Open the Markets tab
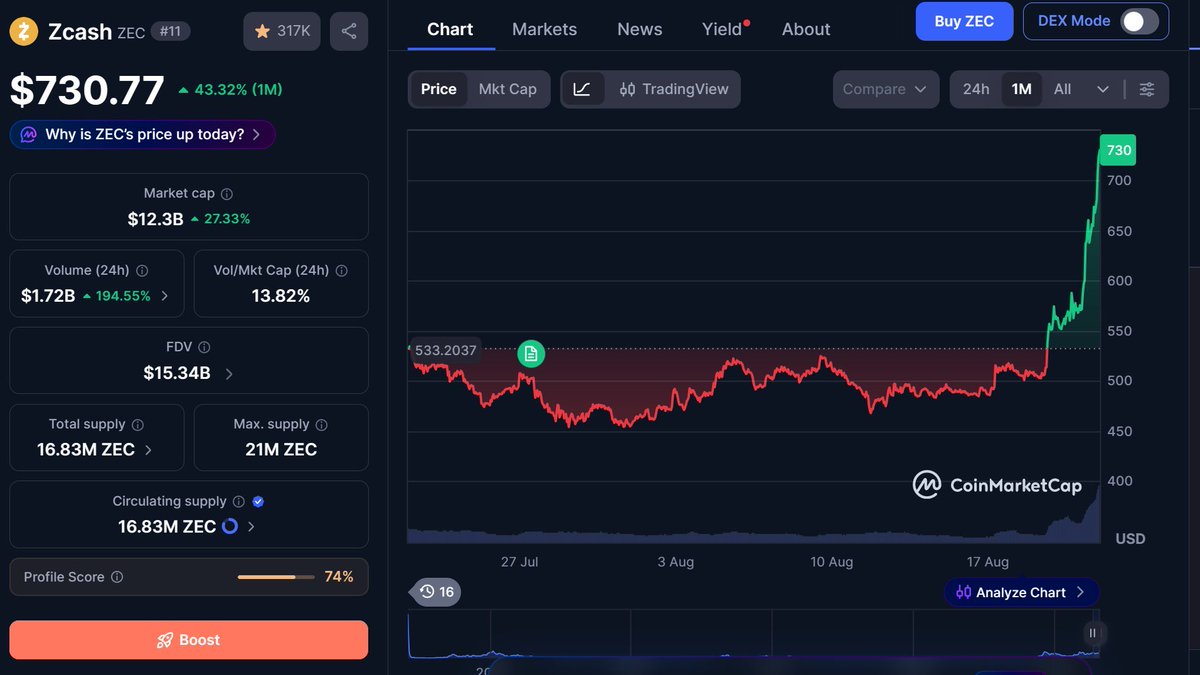The width and height of the screenshot is (1200, 675). [x=544, y=29]
